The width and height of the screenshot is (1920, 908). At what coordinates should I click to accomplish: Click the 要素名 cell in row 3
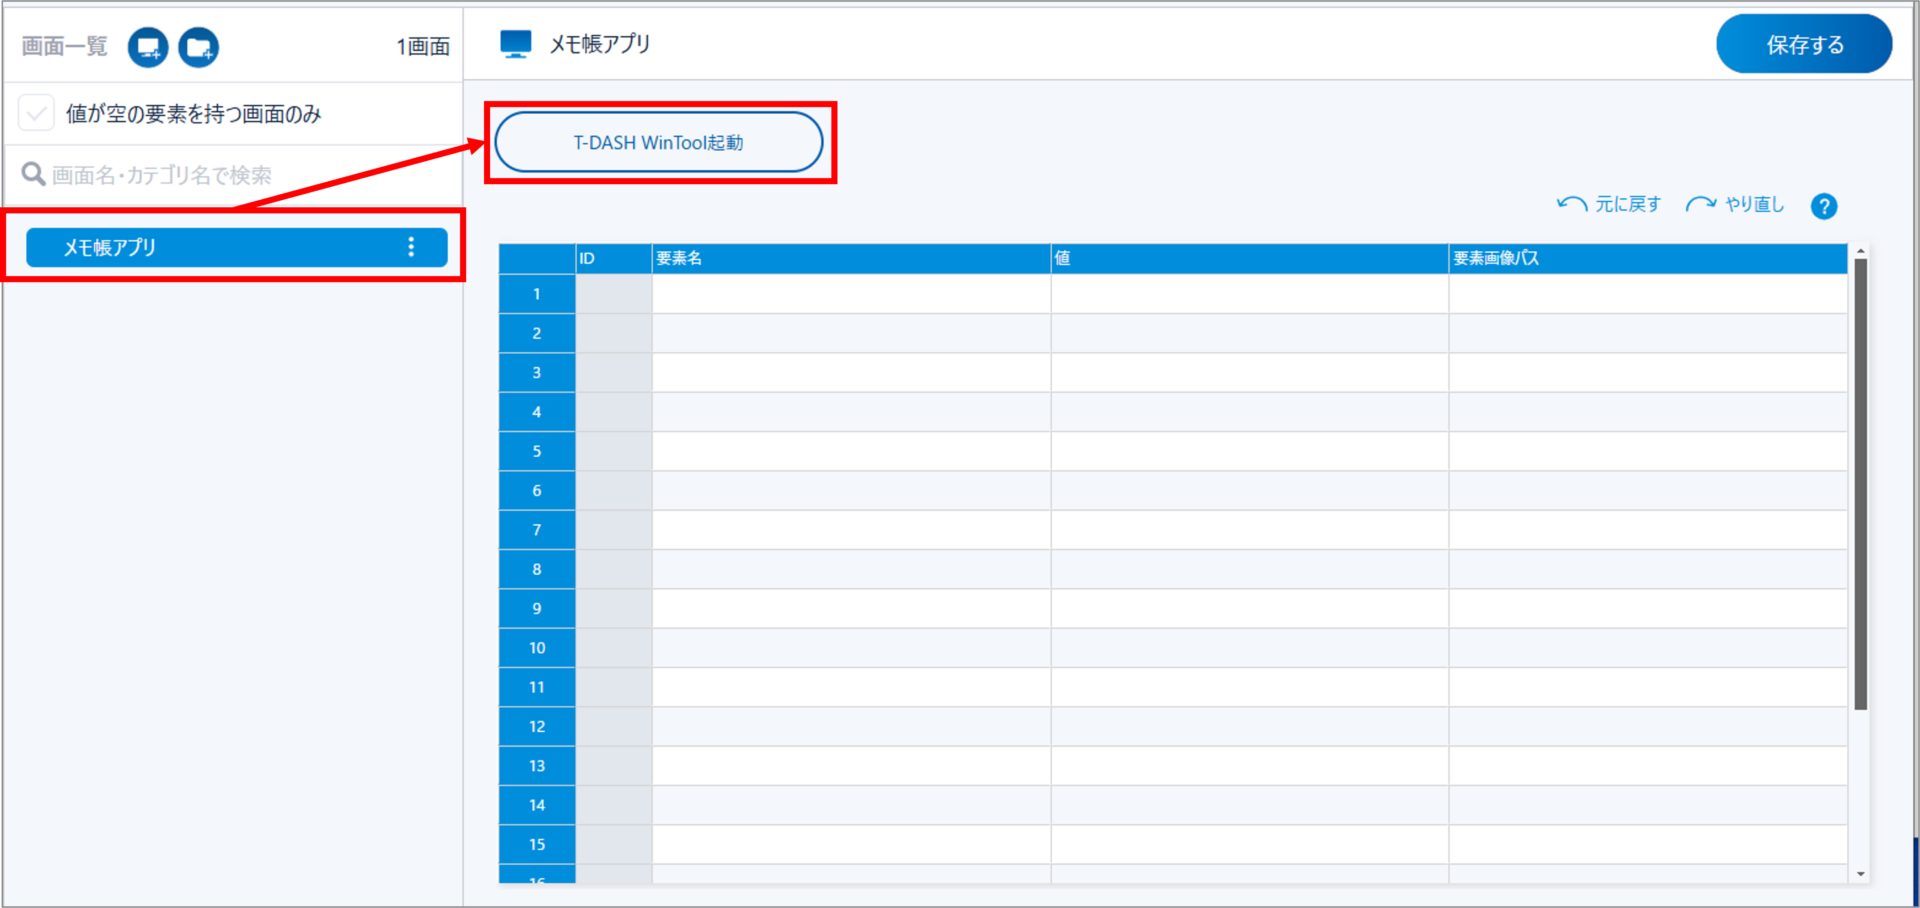(850, 373)
